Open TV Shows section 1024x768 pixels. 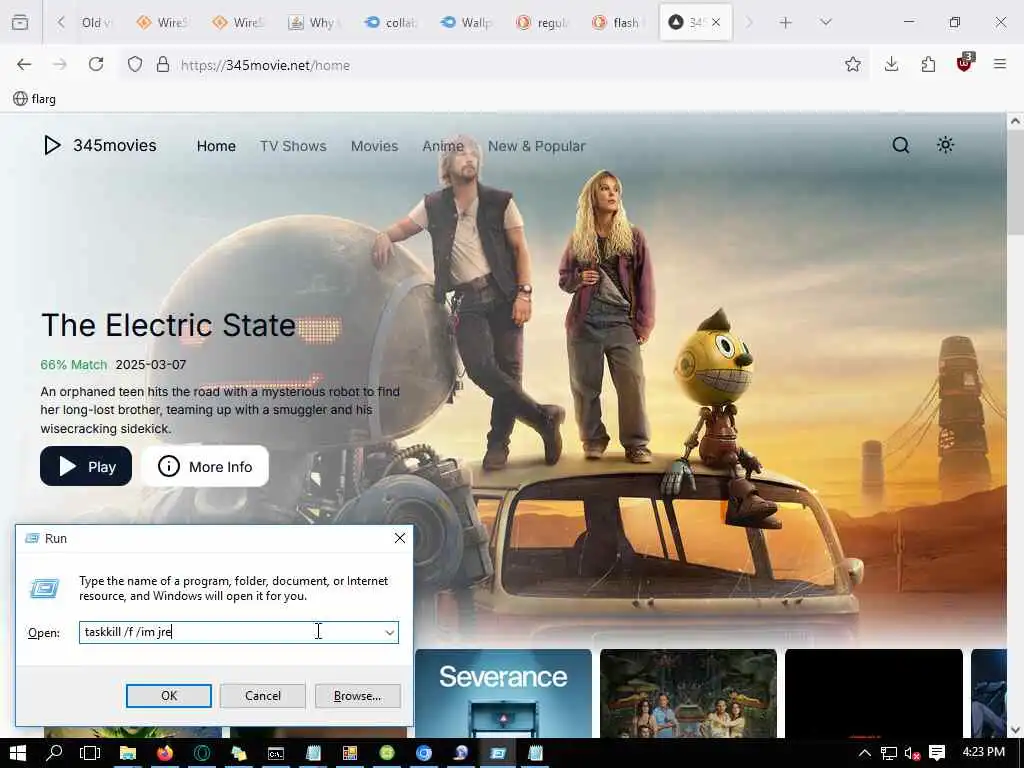point(293,146)
